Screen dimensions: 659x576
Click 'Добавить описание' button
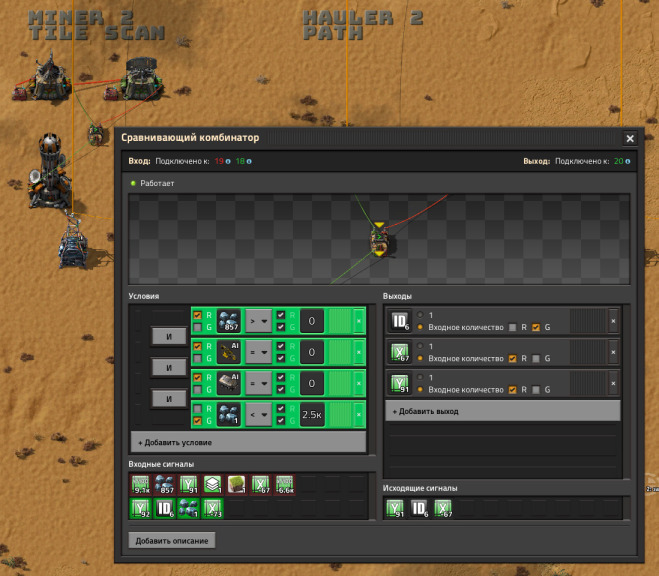pos(172,541)
